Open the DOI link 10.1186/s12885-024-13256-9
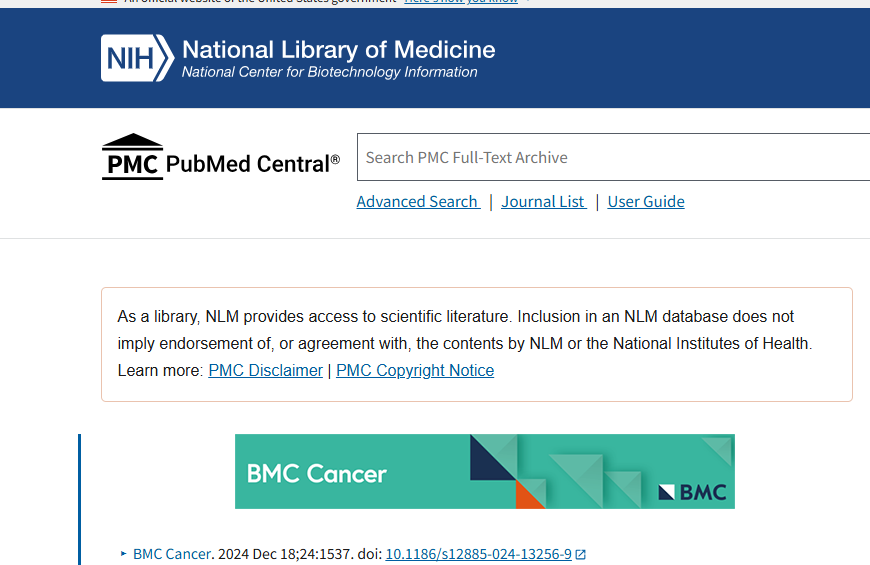Viewport: 870px width, 565px height. click(478, 554)
